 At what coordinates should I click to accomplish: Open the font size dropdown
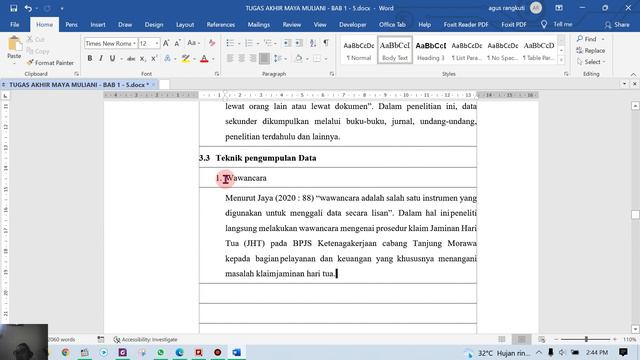pyautogui.click(x=157, y=43)
